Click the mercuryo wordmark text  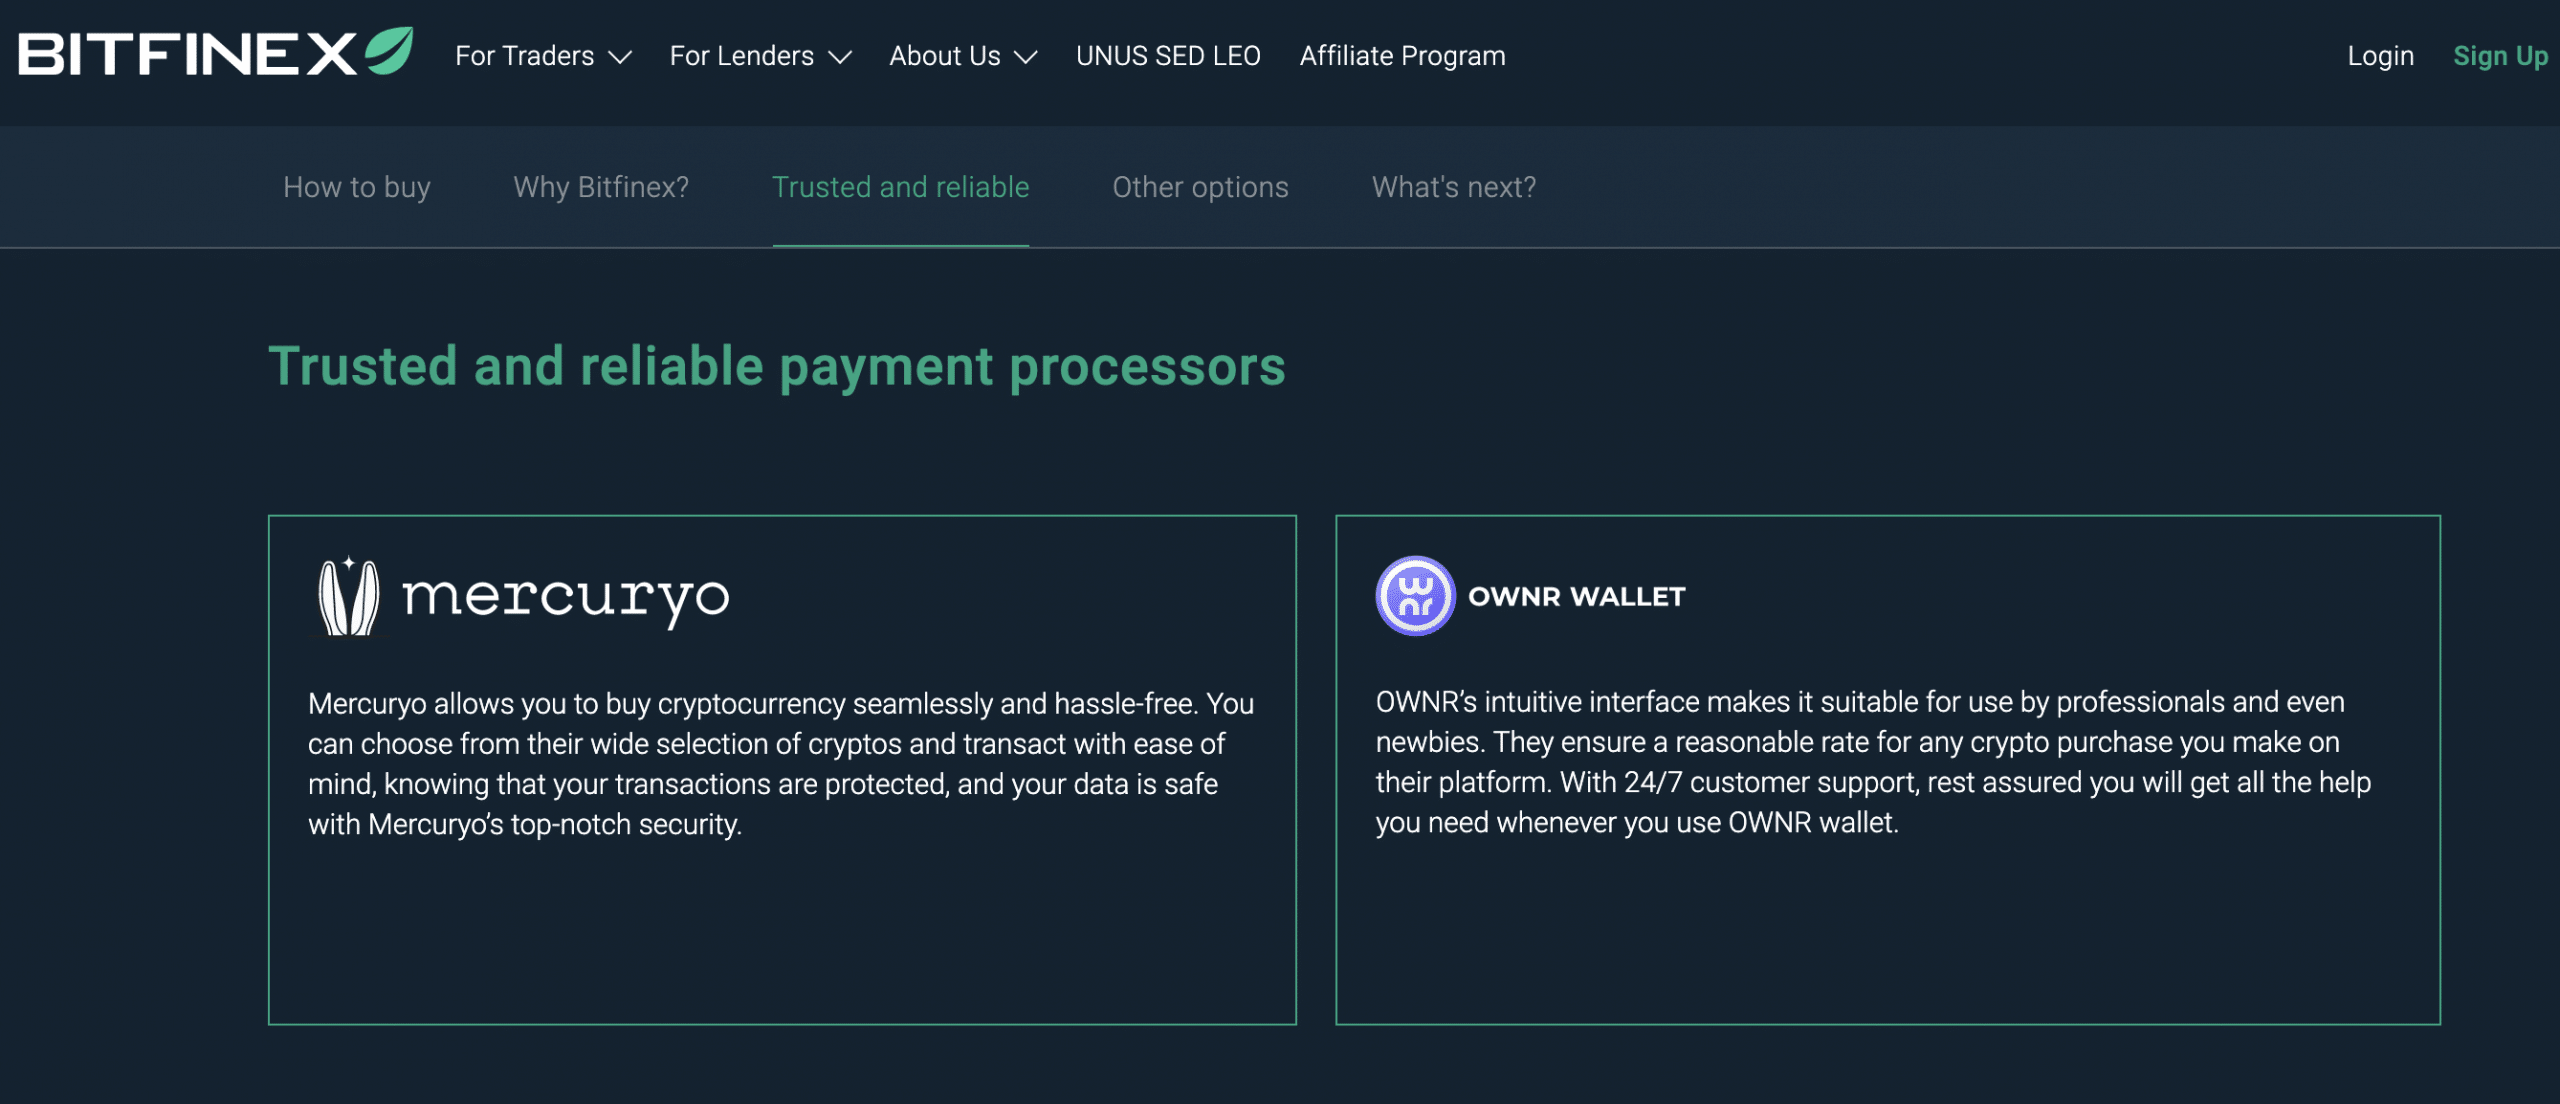(x=566, y=599)
